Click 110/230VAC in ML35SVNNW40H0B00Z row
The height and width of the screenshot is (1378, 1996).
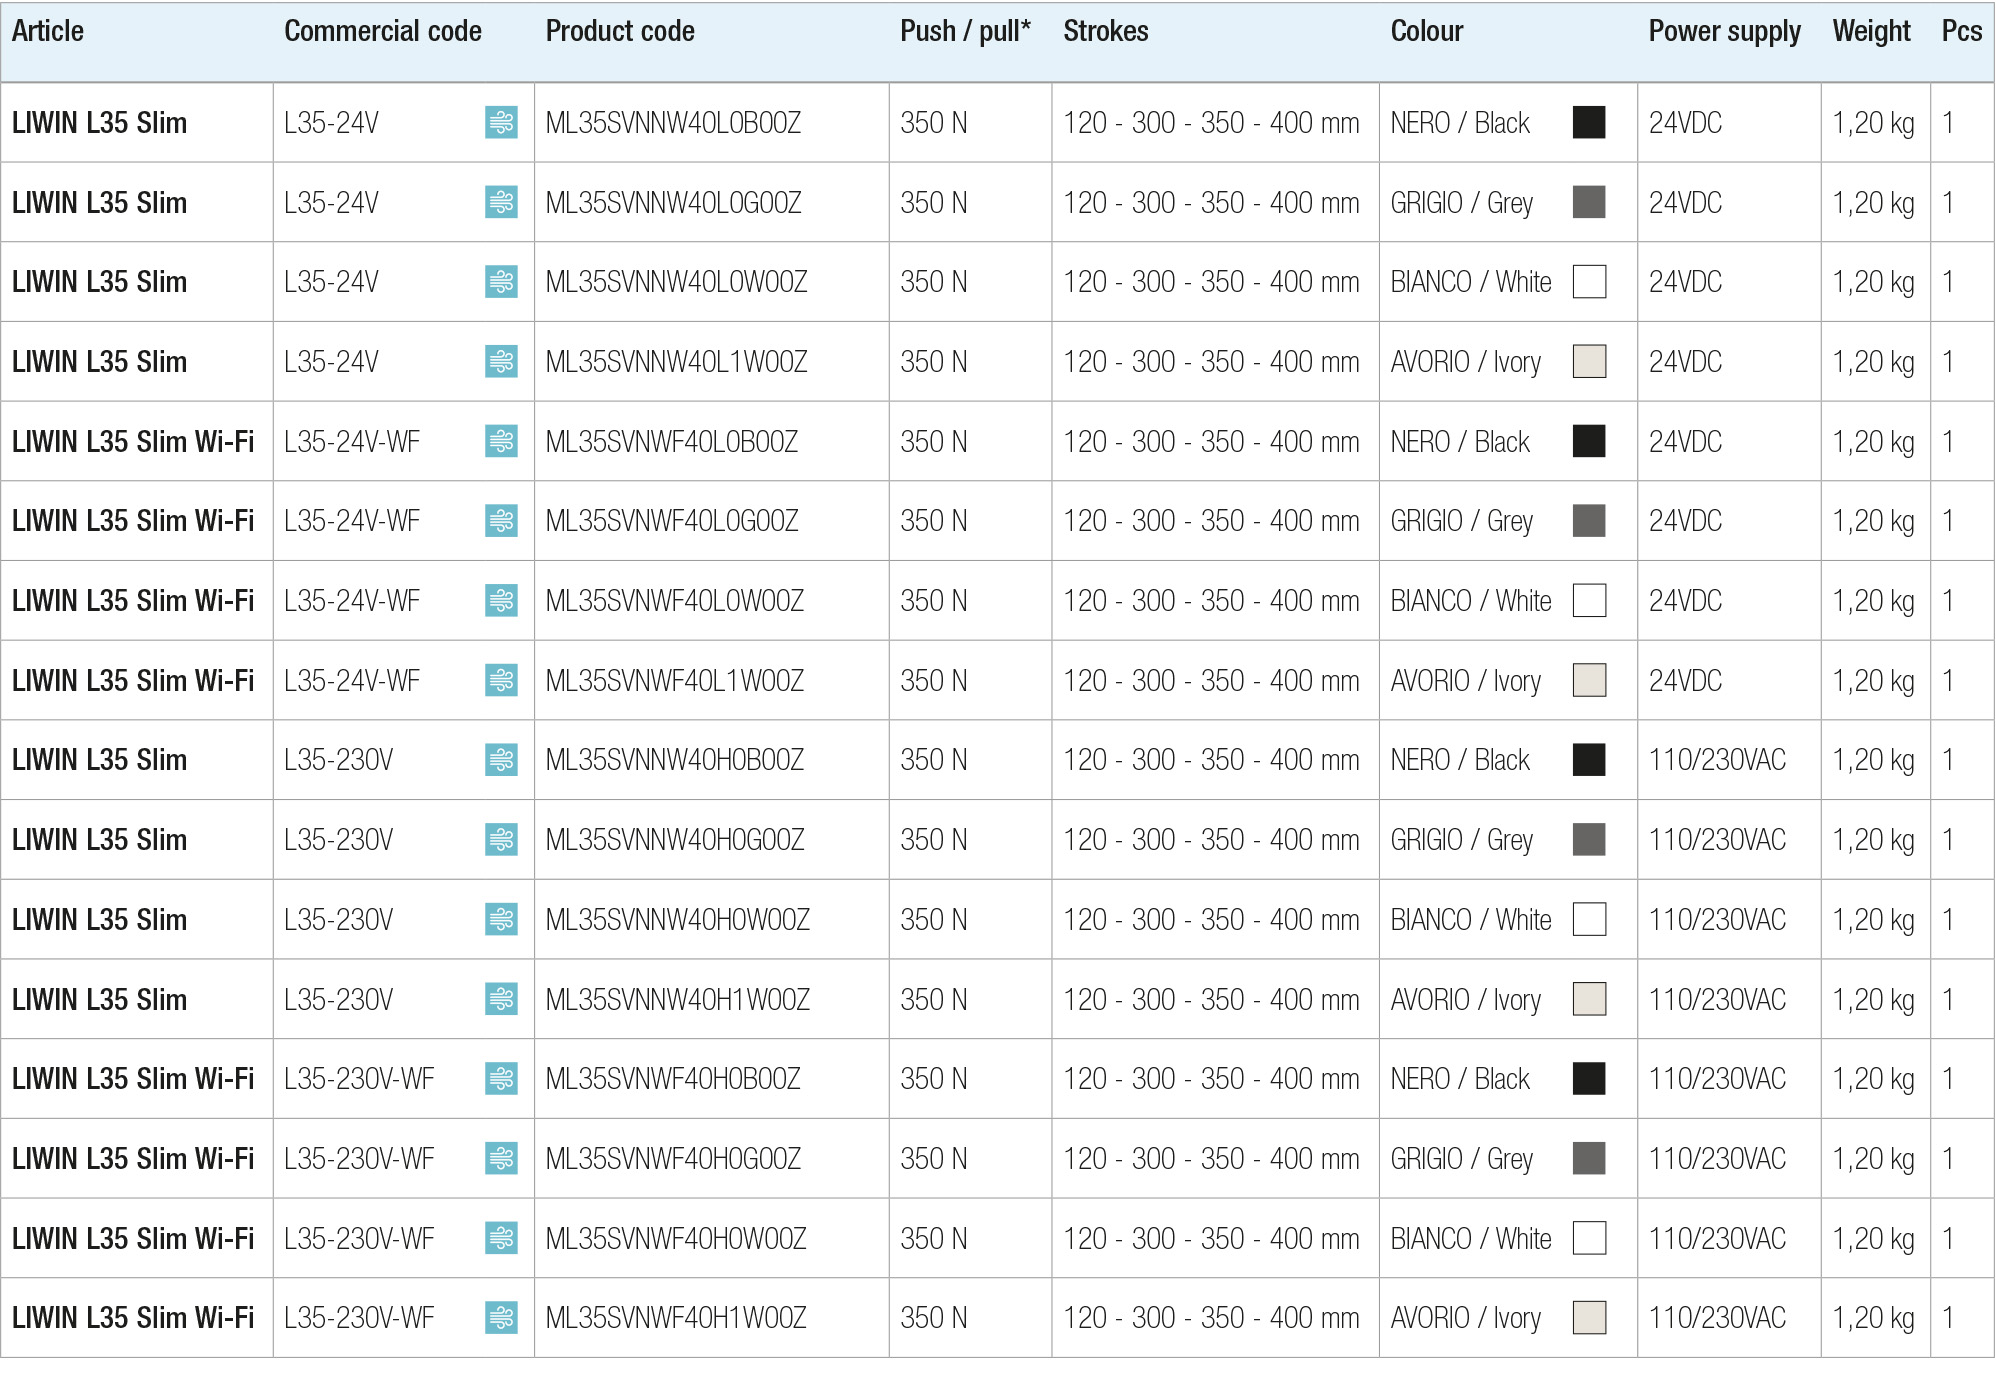pos(1717,760)
